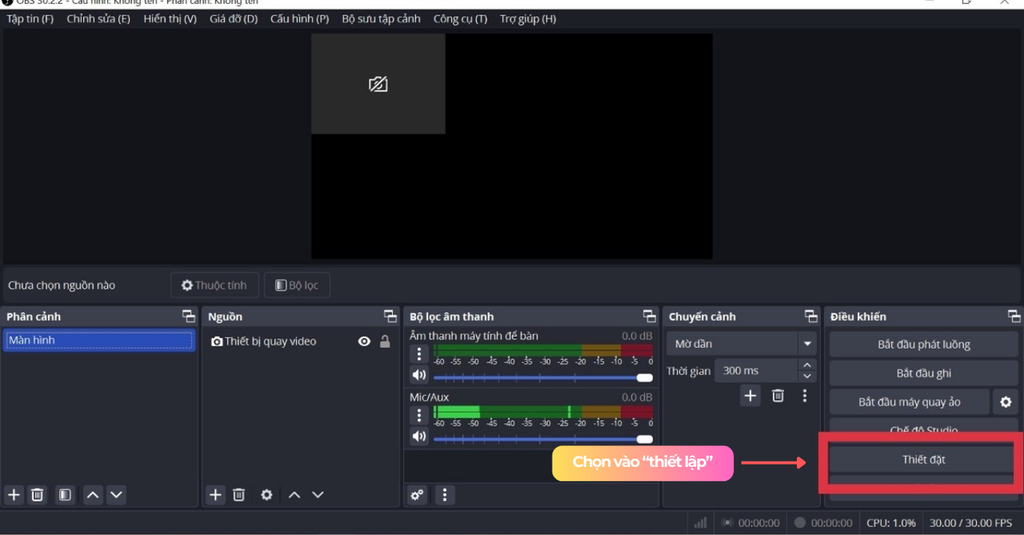The width and height of the screenshot is (1024, 535).
Task: Click Bắt đầu máy quay ảo button
Action: pos(909,402)
